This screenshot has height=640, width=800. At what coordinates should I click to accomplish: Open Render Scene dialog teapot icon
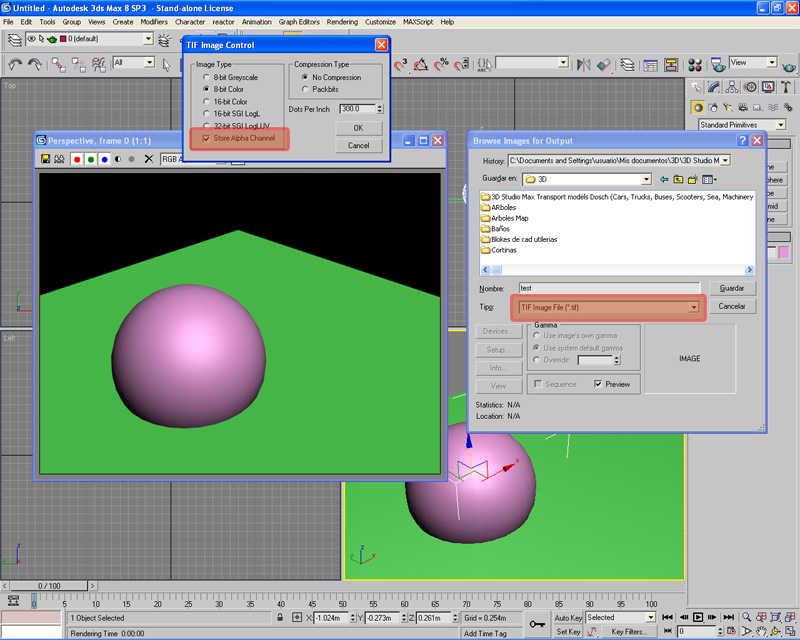(718, 65)
